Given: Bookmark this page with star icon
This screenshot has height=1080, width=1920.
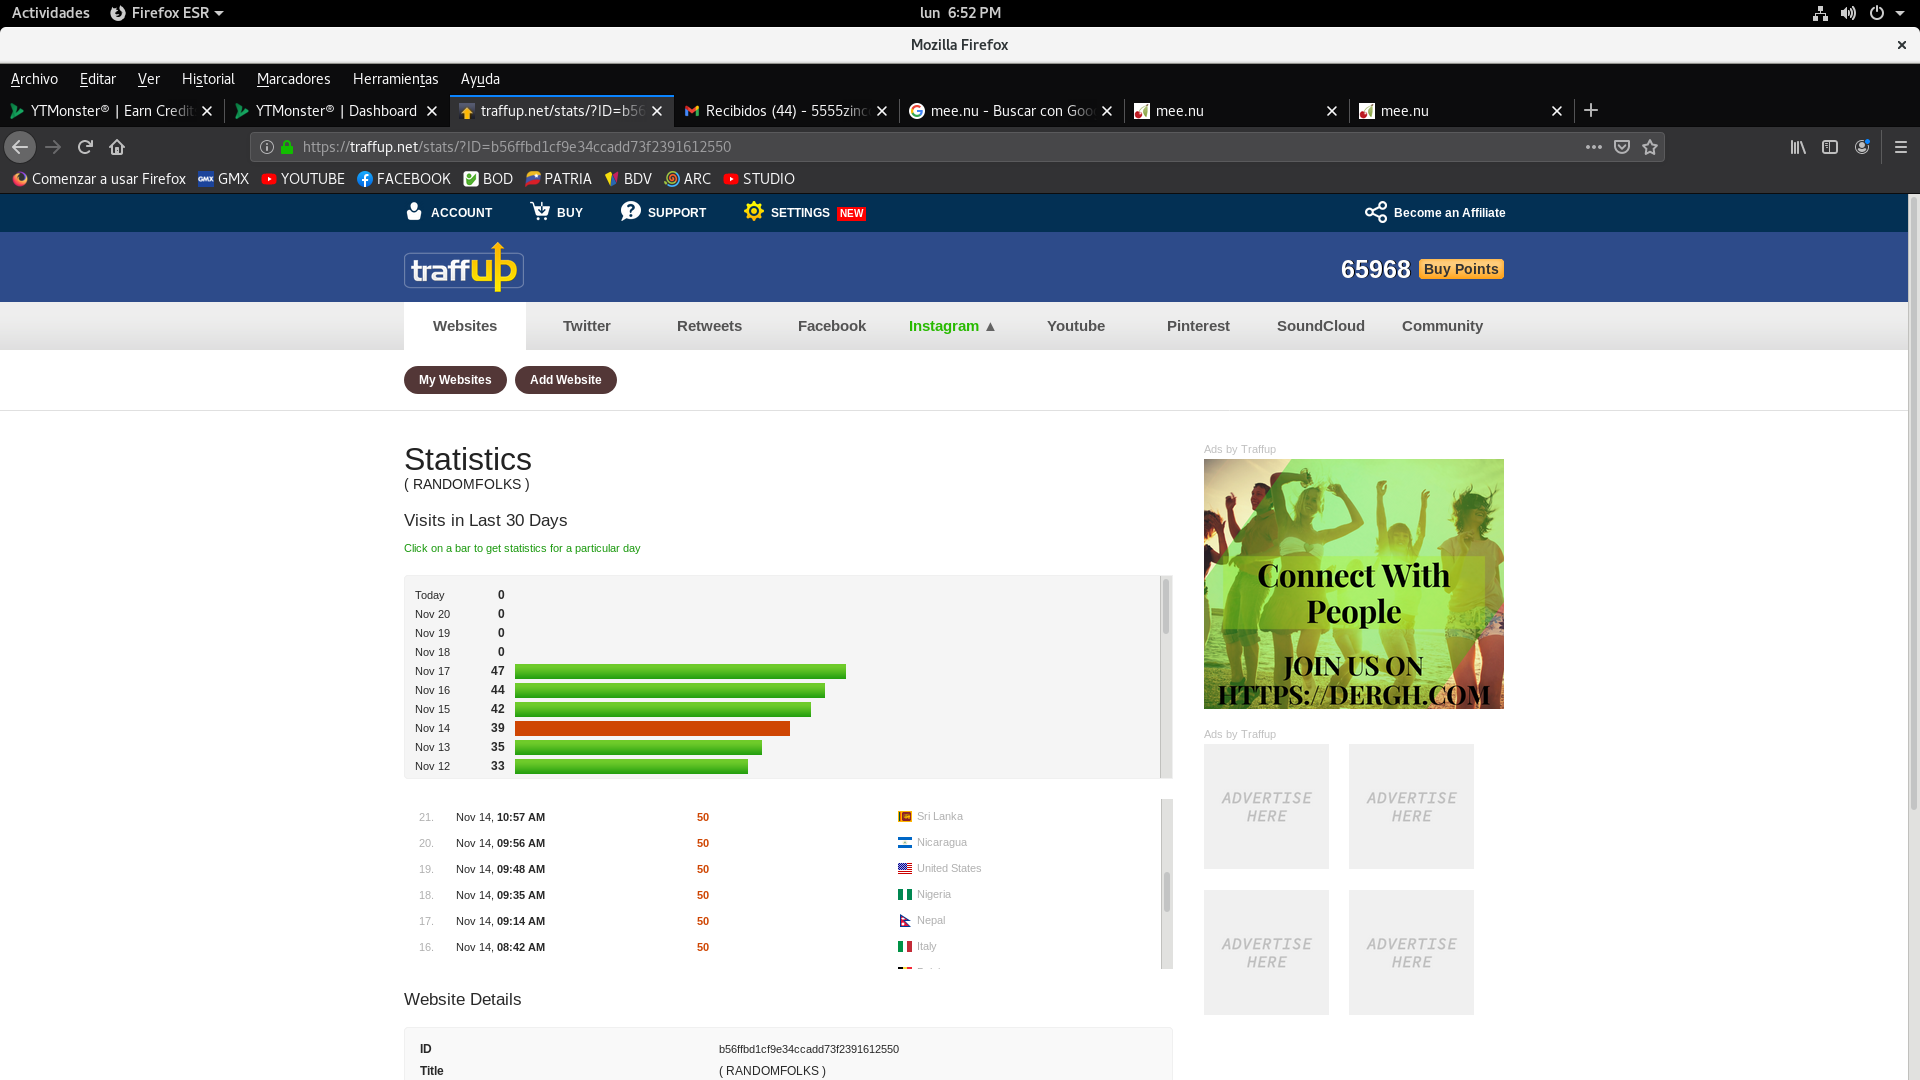Looking at the screenshot, I should click(x=1650, y=147).
